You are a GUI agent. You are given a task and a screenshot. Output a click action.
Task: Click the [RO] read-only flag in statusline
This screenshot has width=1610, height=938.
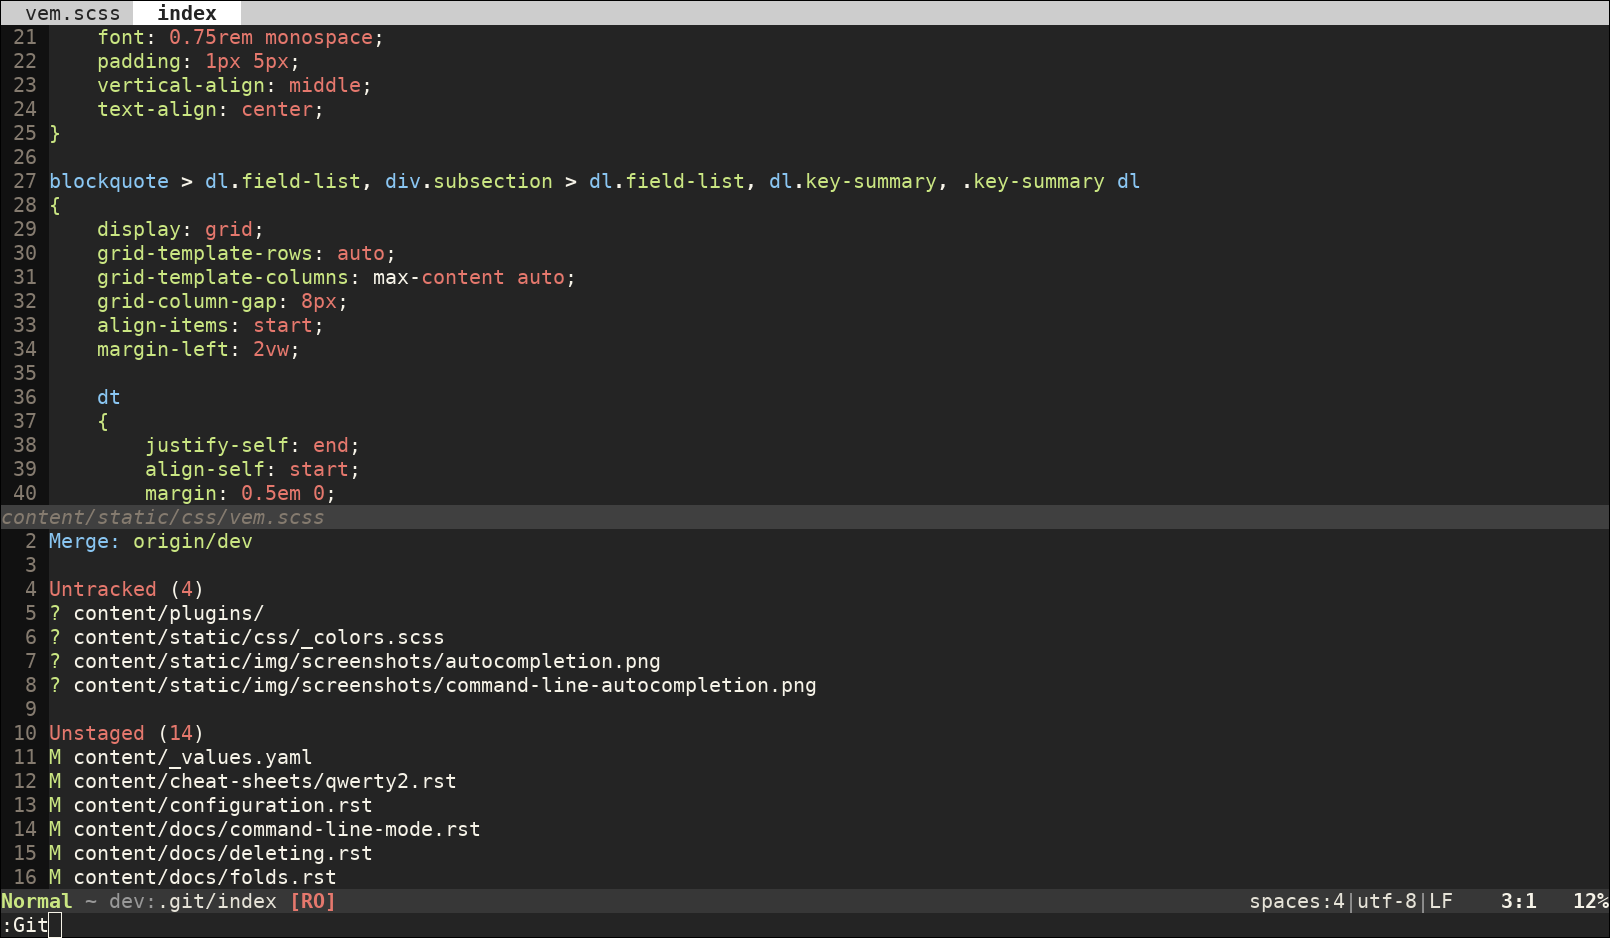(x=312, y=901)
